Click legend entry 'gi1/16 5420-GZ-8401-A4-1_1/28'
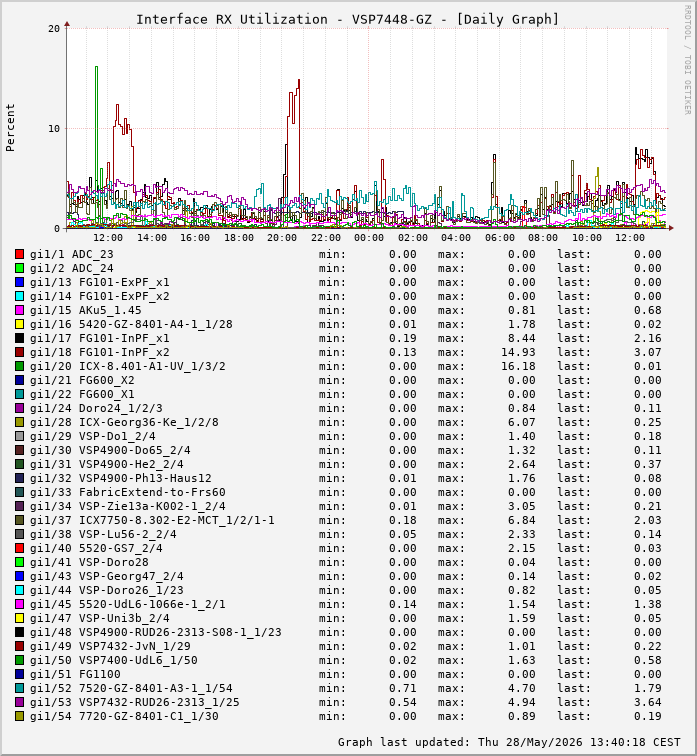697x756 pixels. pyautogui.click(x=131, y=324)
